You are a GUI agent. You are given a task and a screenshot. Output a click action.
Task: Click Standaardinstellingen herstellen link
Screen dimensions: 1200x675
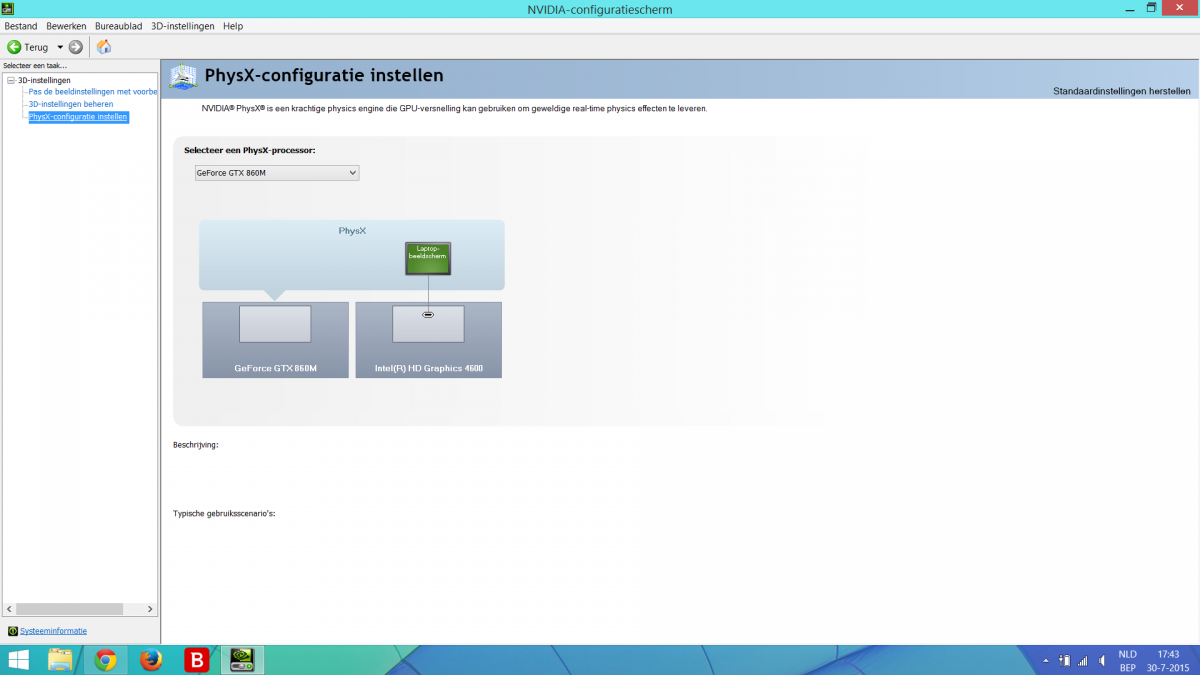[x=1121, y=91]
